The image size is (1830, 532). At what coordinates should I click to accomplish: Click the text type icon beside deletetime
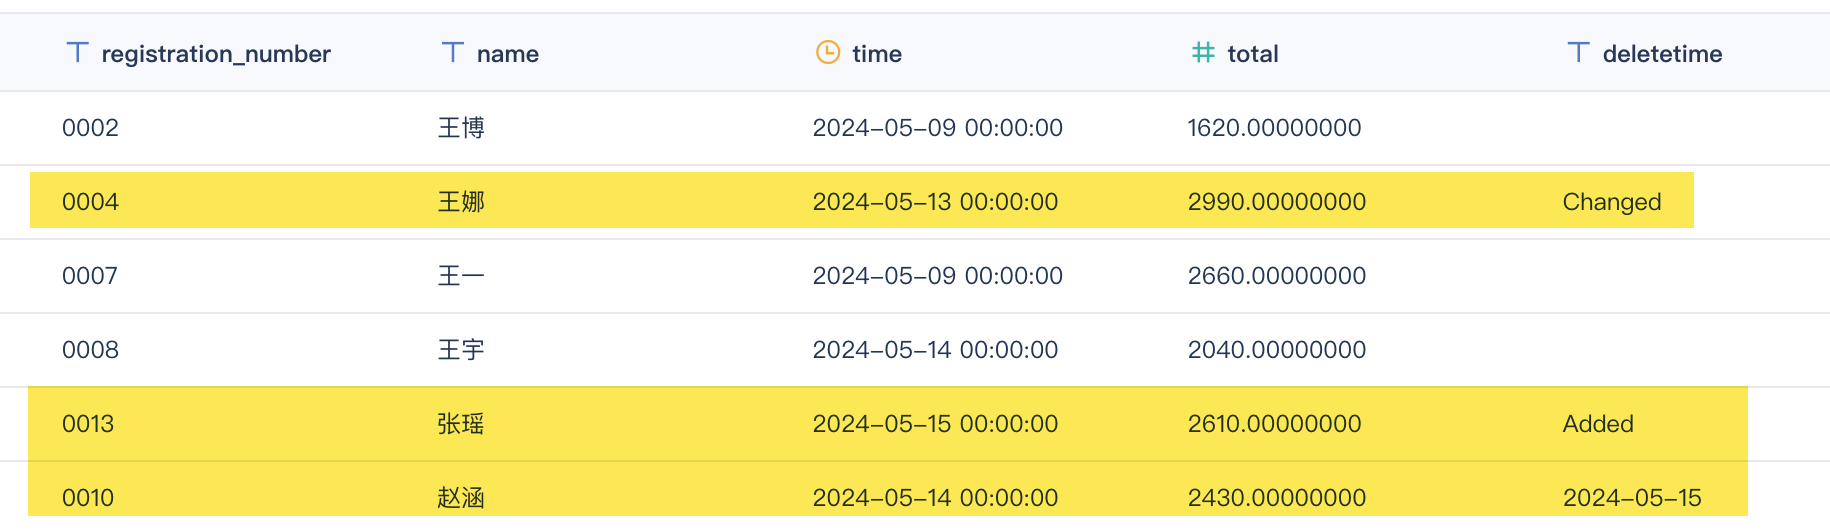click(x=1578, y=52)
